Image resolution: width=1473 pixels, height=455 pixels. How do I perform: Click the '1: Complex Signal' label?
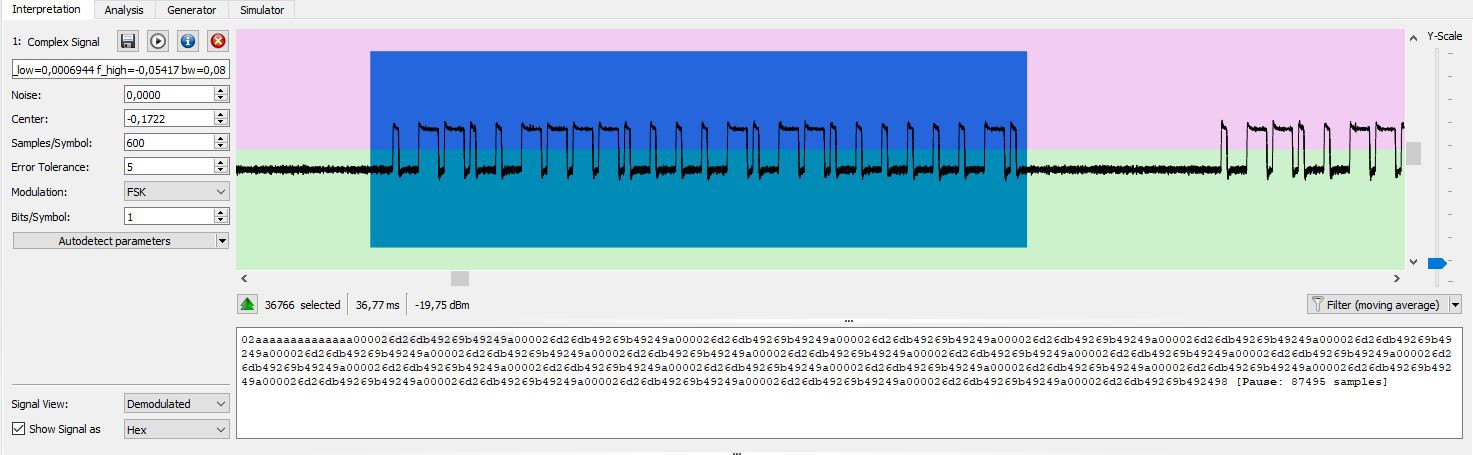(56, 42)
